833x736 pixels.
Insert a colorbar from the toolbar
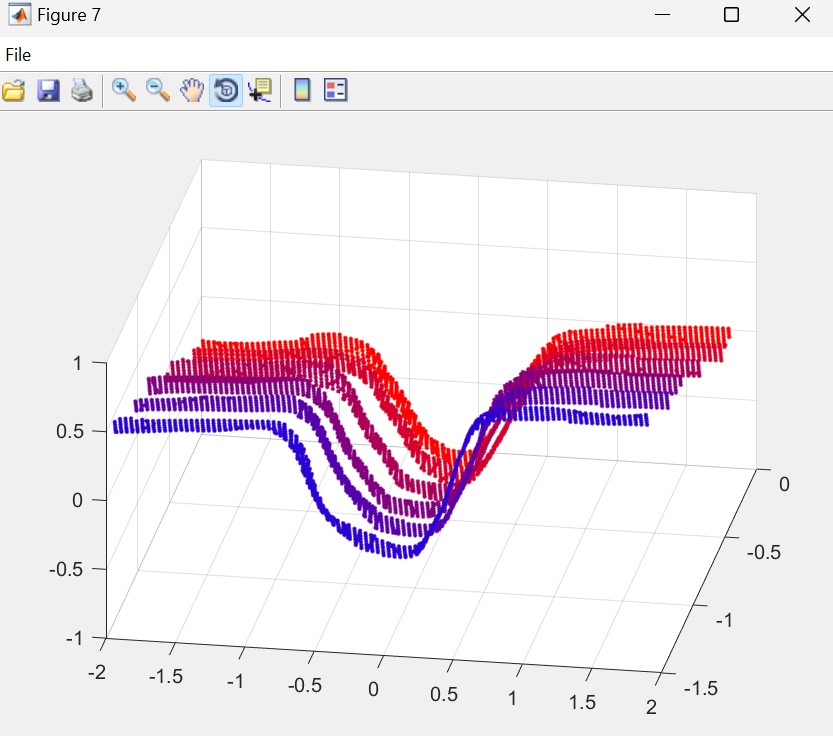pyautogui.click(x=301, y=91)
